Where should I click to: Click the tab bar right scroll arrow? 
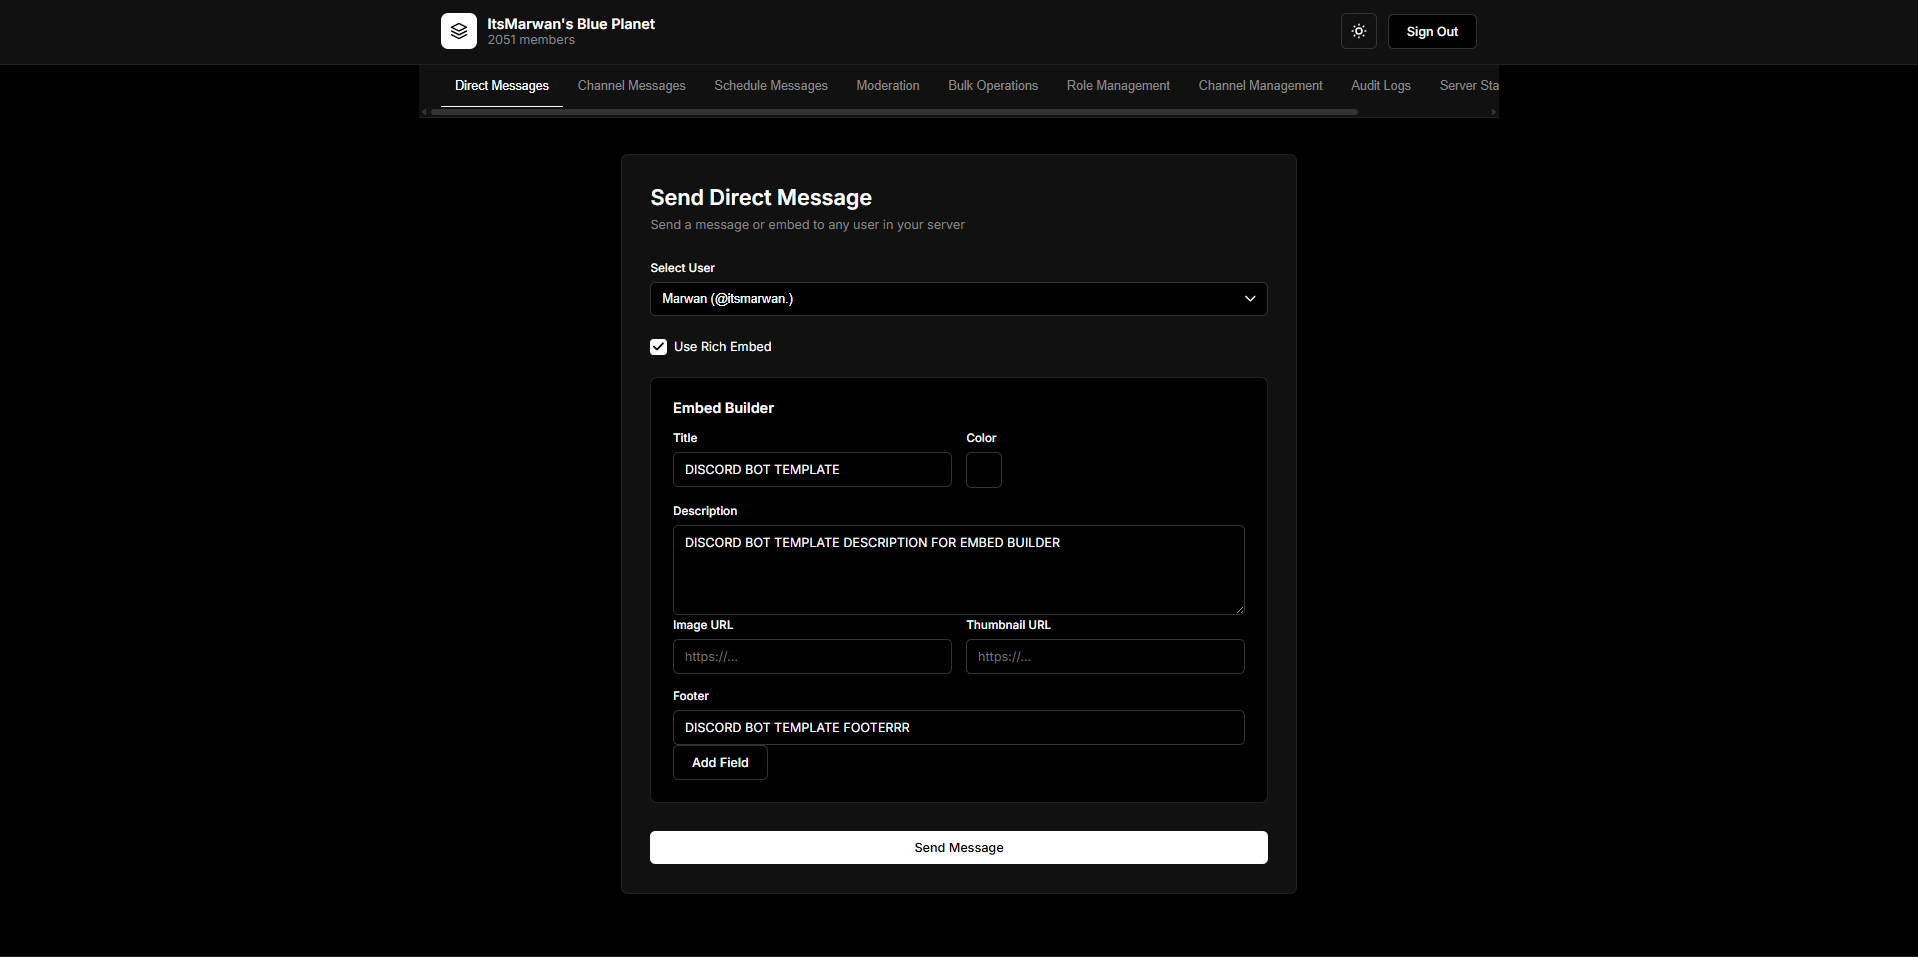point(1494,112)
